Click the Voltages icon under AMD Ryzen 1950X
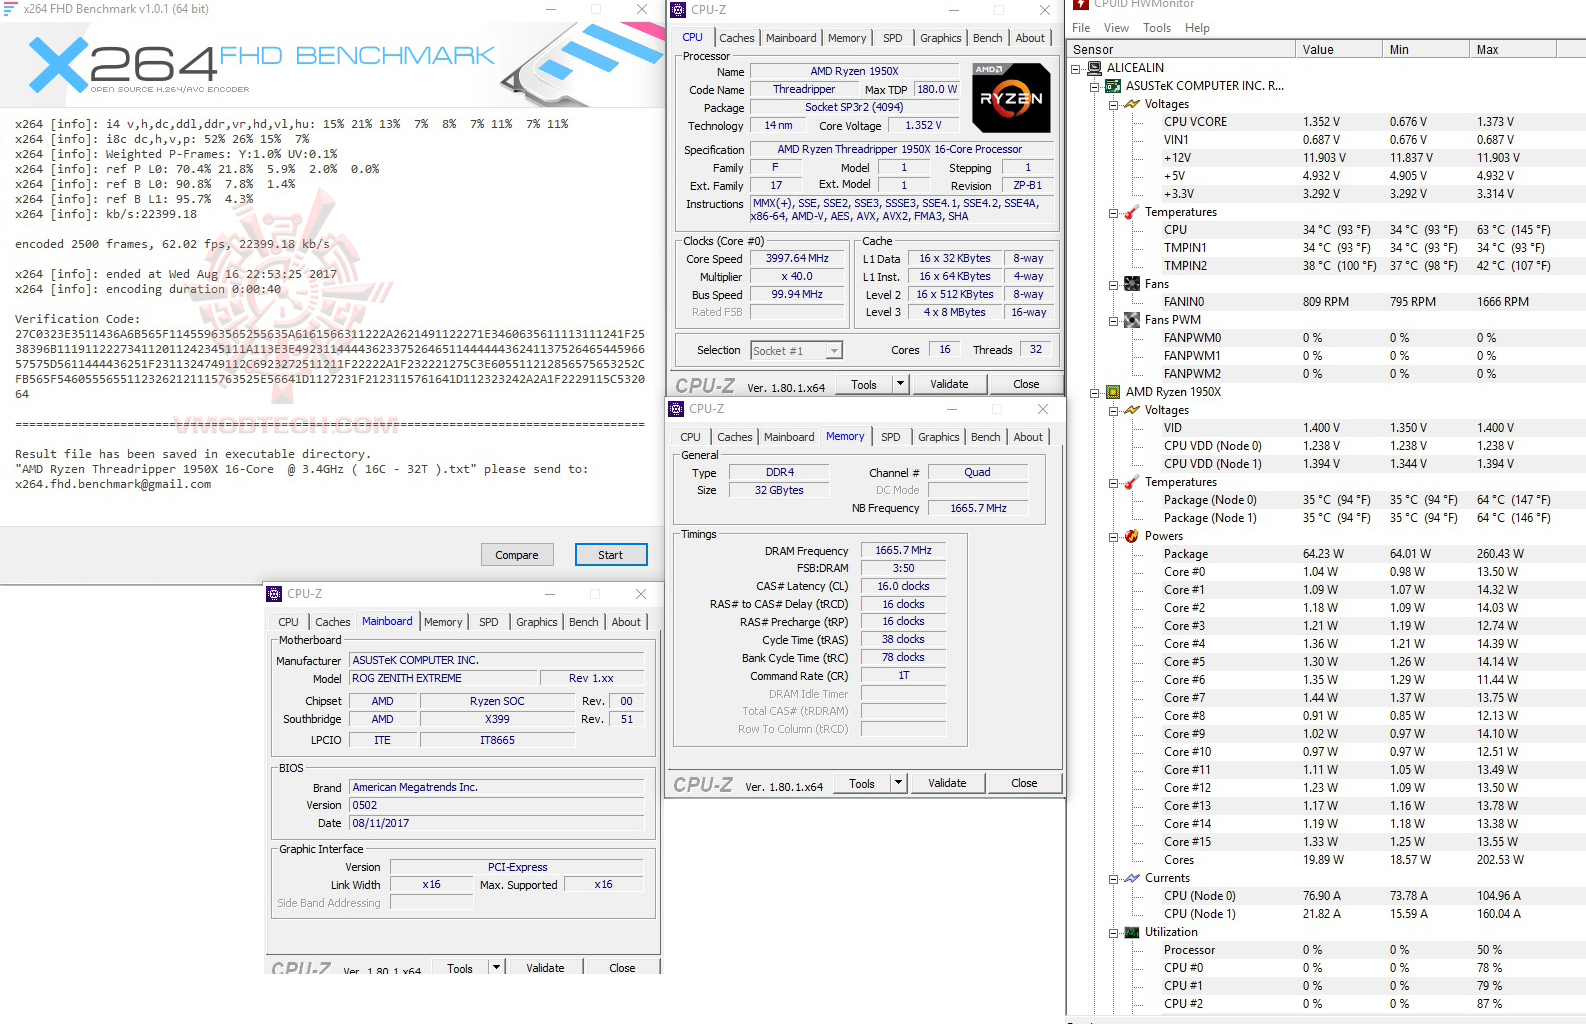 pos(1131,410)
